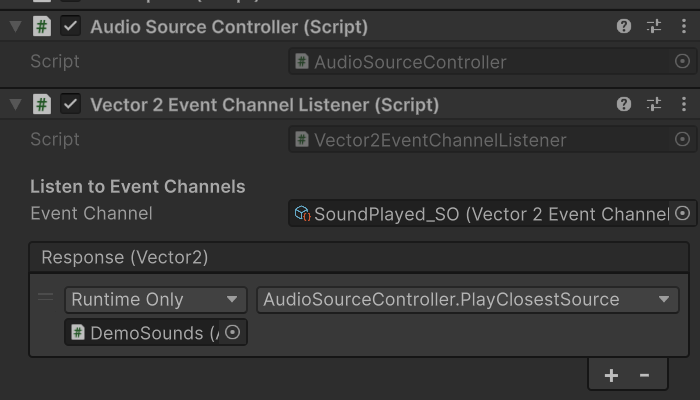This screenshot has height=400, width=700.
Task: Open Vector 2 Event Channel Listener options menu
Action: coord(684,104)
